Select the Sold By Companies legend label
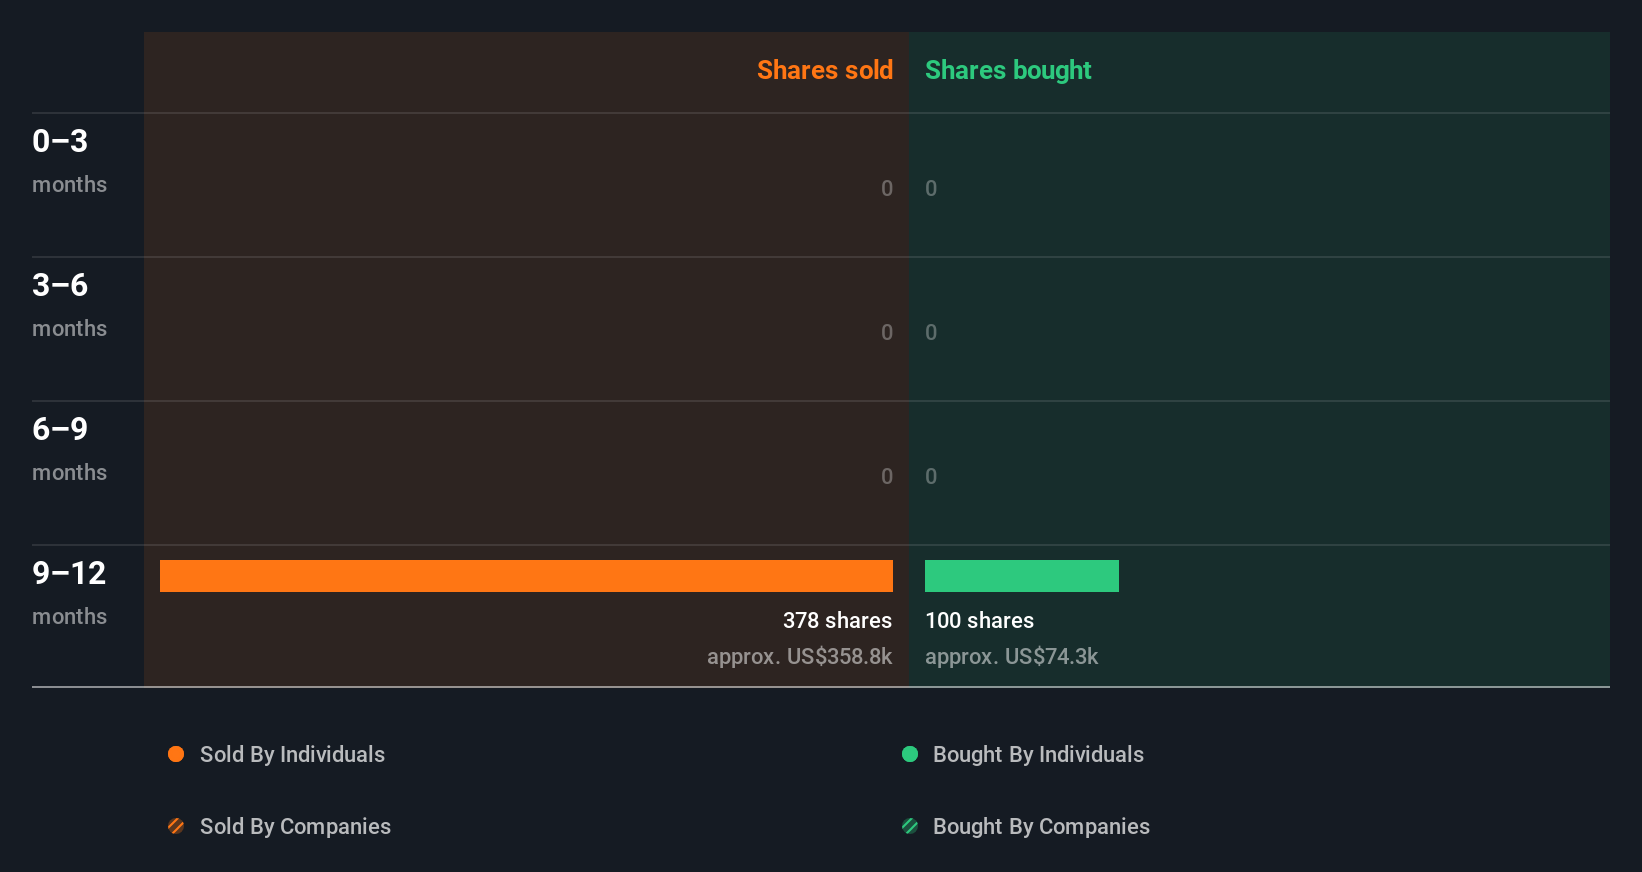Screen dimensions: 1642x872 coord(295,827)
